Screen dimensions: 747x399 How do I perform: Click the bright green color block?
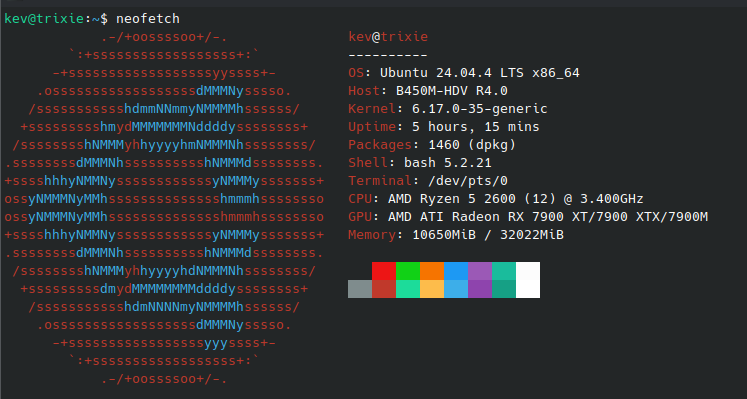[x=408, y=271]
